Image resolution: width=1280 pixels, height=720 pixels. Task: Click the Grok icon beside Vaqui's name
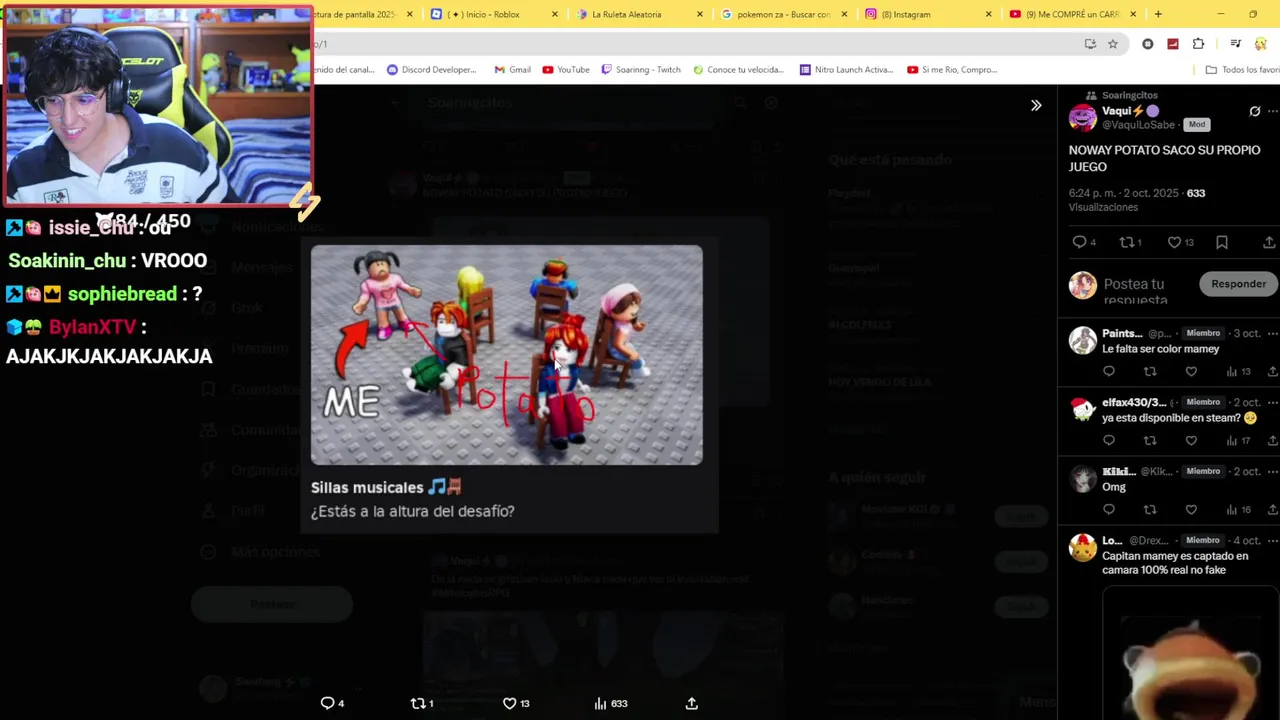pyautogui.click(x=1255, y=112)
